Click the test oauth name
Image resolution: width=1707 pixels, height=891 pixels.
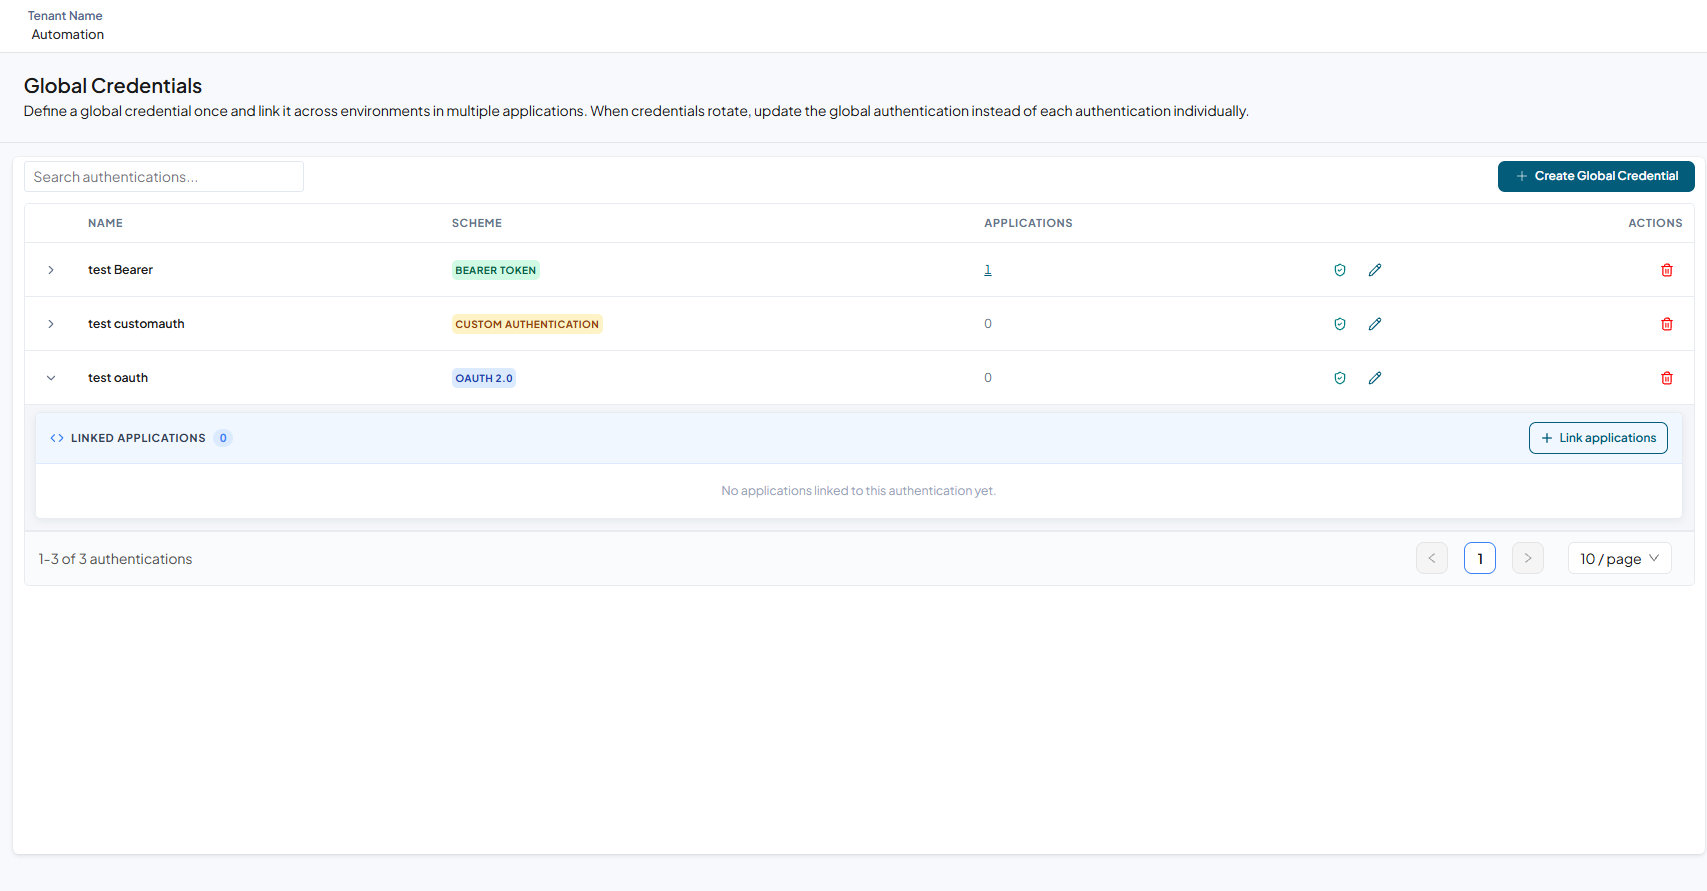click(118, 378)
